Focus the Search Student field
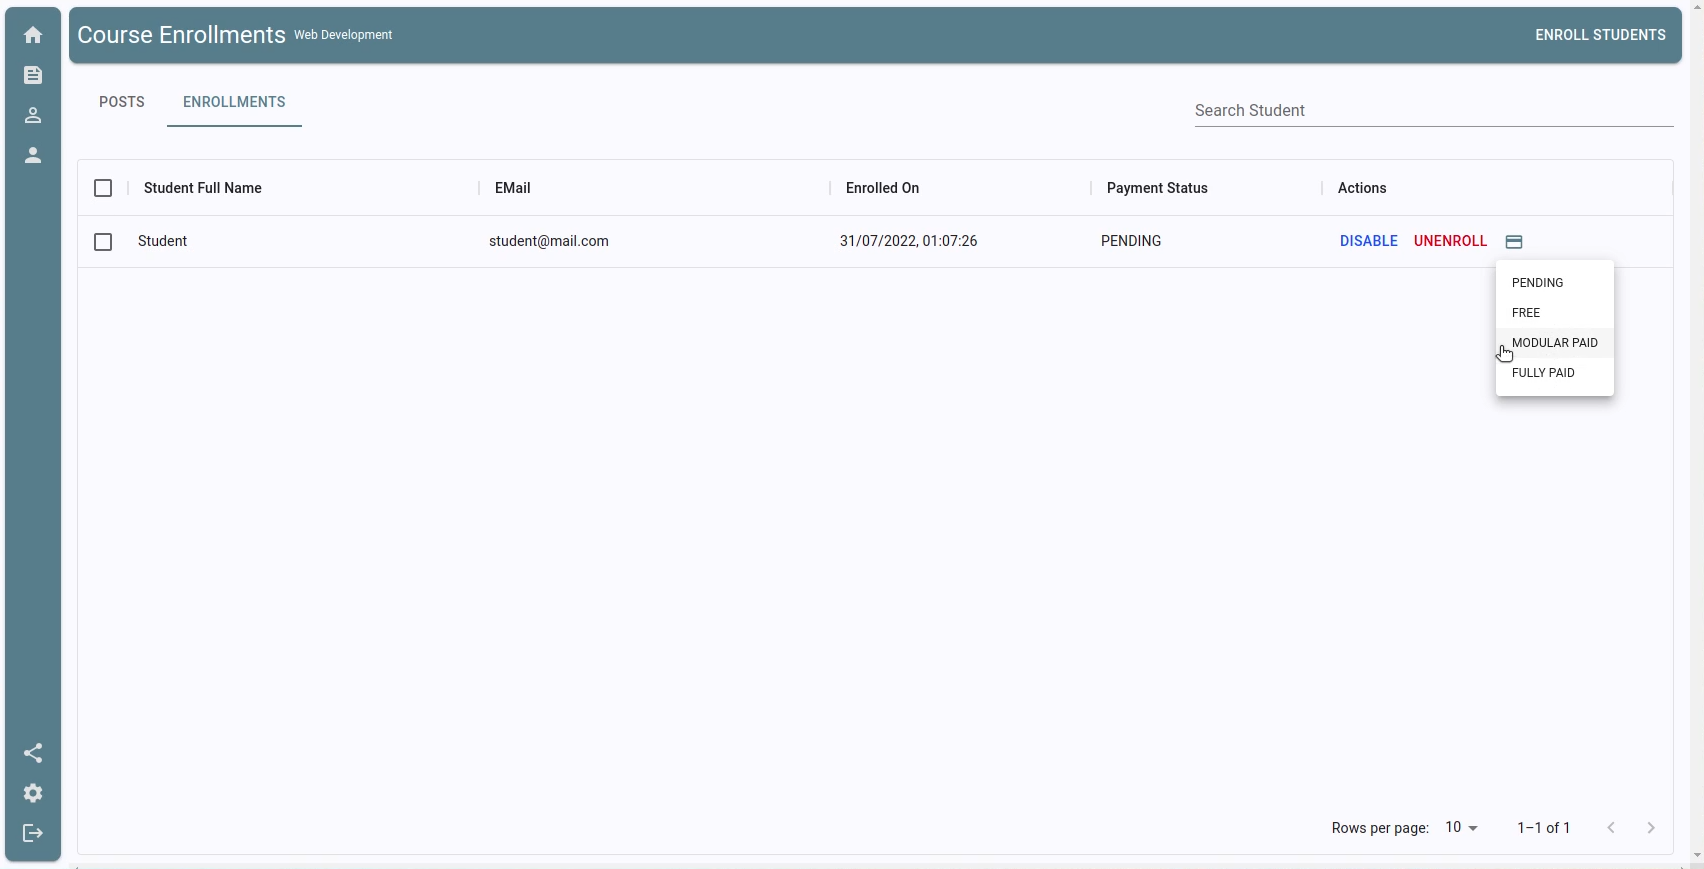 coord(1434,111)
